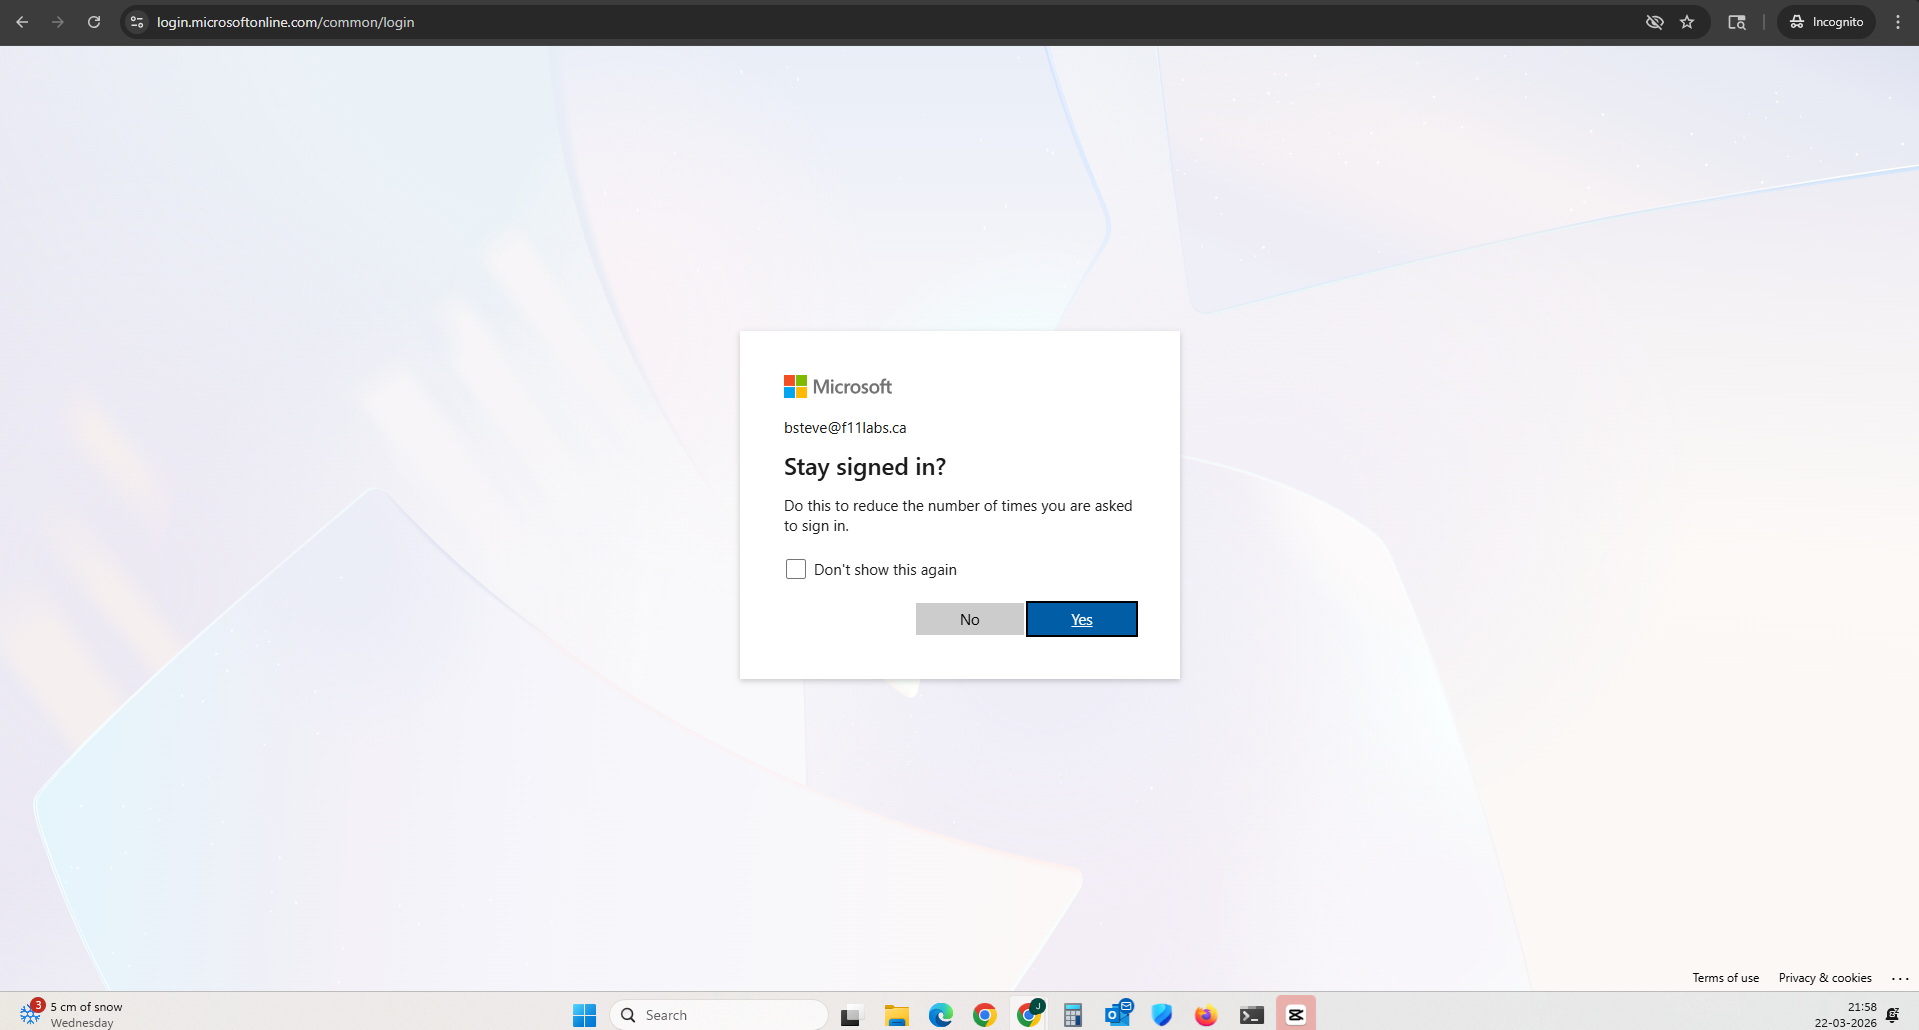Click the third-party cookies blocked eye icon
Viewport: 1919px width, 1030px height.
(x=1654, y=22)
